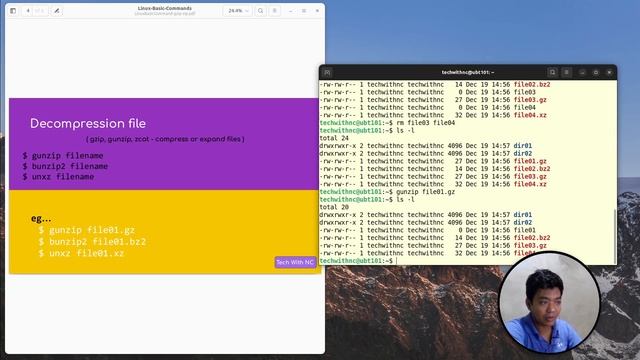Minimize the terminal window

tap(582, 73)
